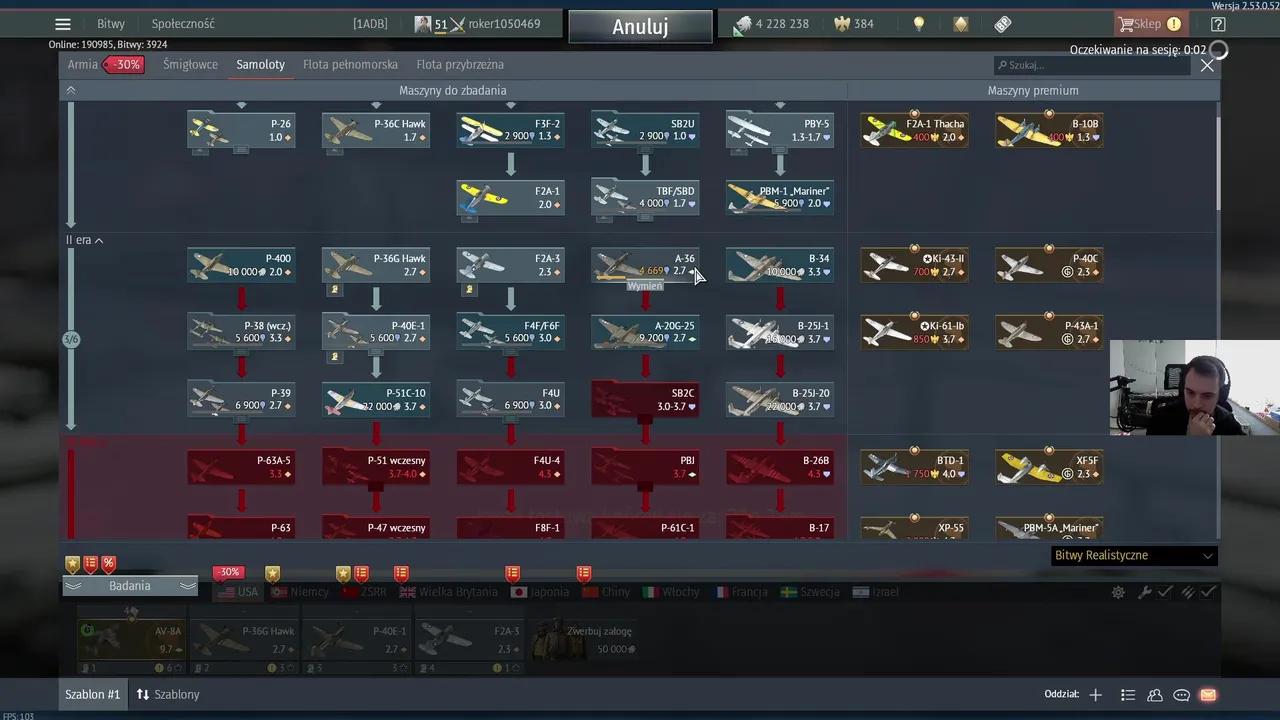
Task: Select the P-40E-1 crew slot
Action: pyautogui.click(x=357, y=640)
